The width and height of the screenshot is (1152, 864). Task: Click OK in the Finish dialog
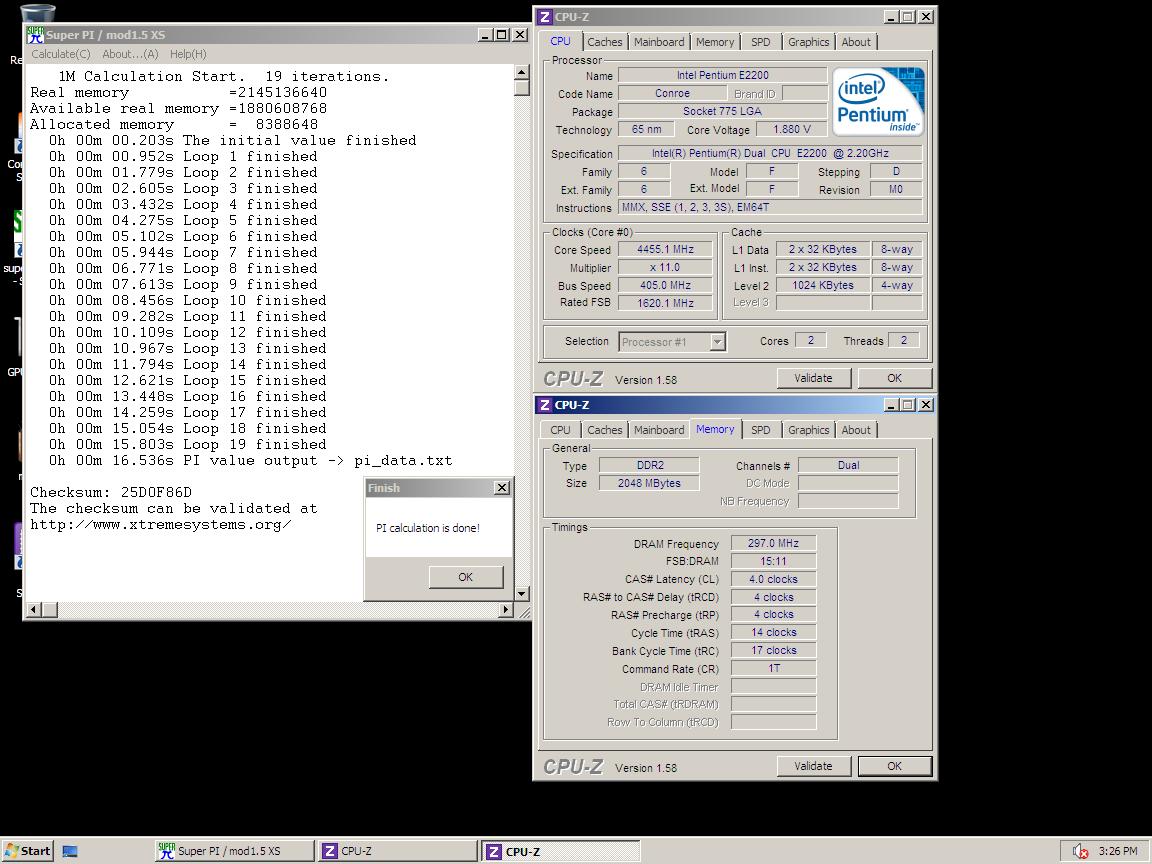pos(466,577)
